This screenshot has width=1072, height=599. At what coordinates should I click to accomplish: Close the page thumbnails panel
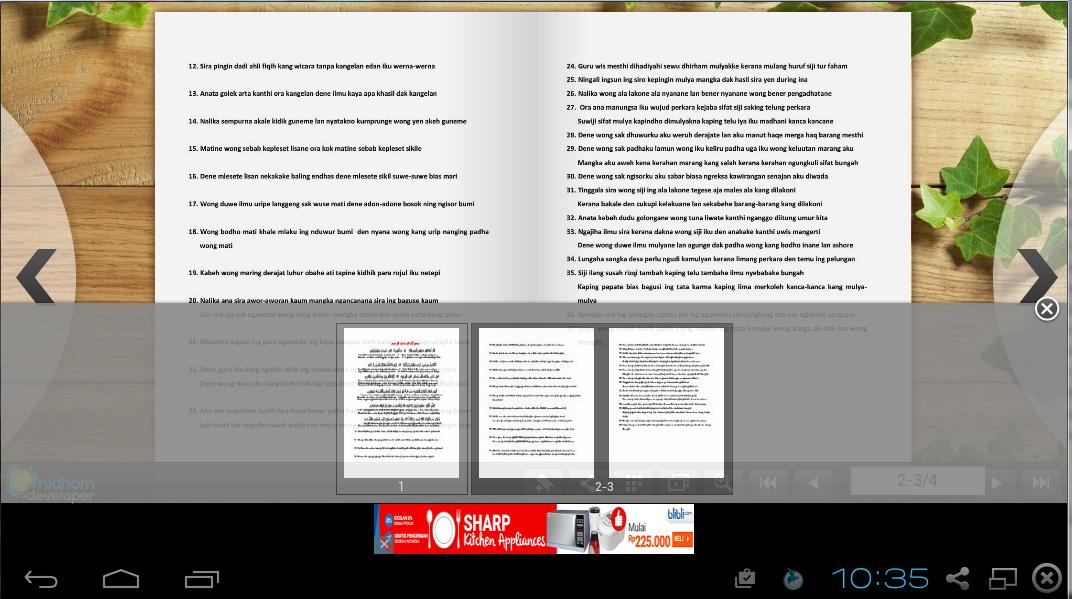(x=1046, y=309)
